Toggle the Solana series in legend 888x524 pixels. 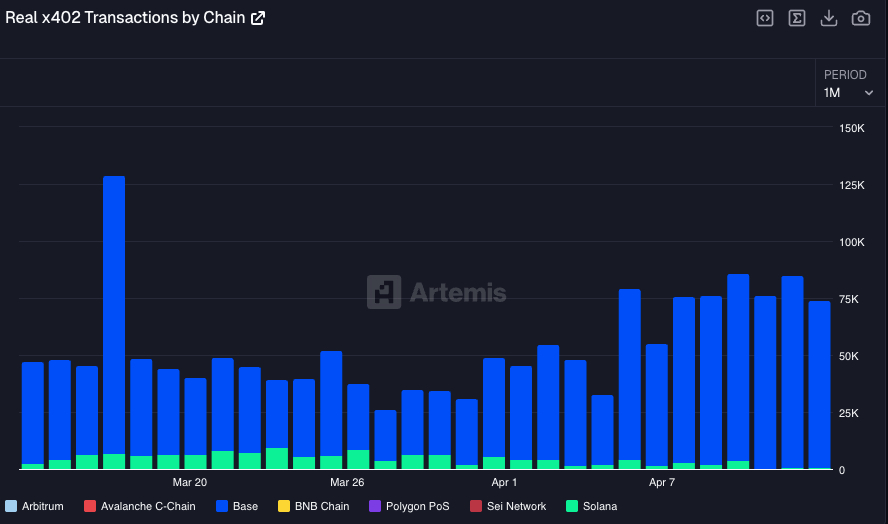click(x=591, y=506)
